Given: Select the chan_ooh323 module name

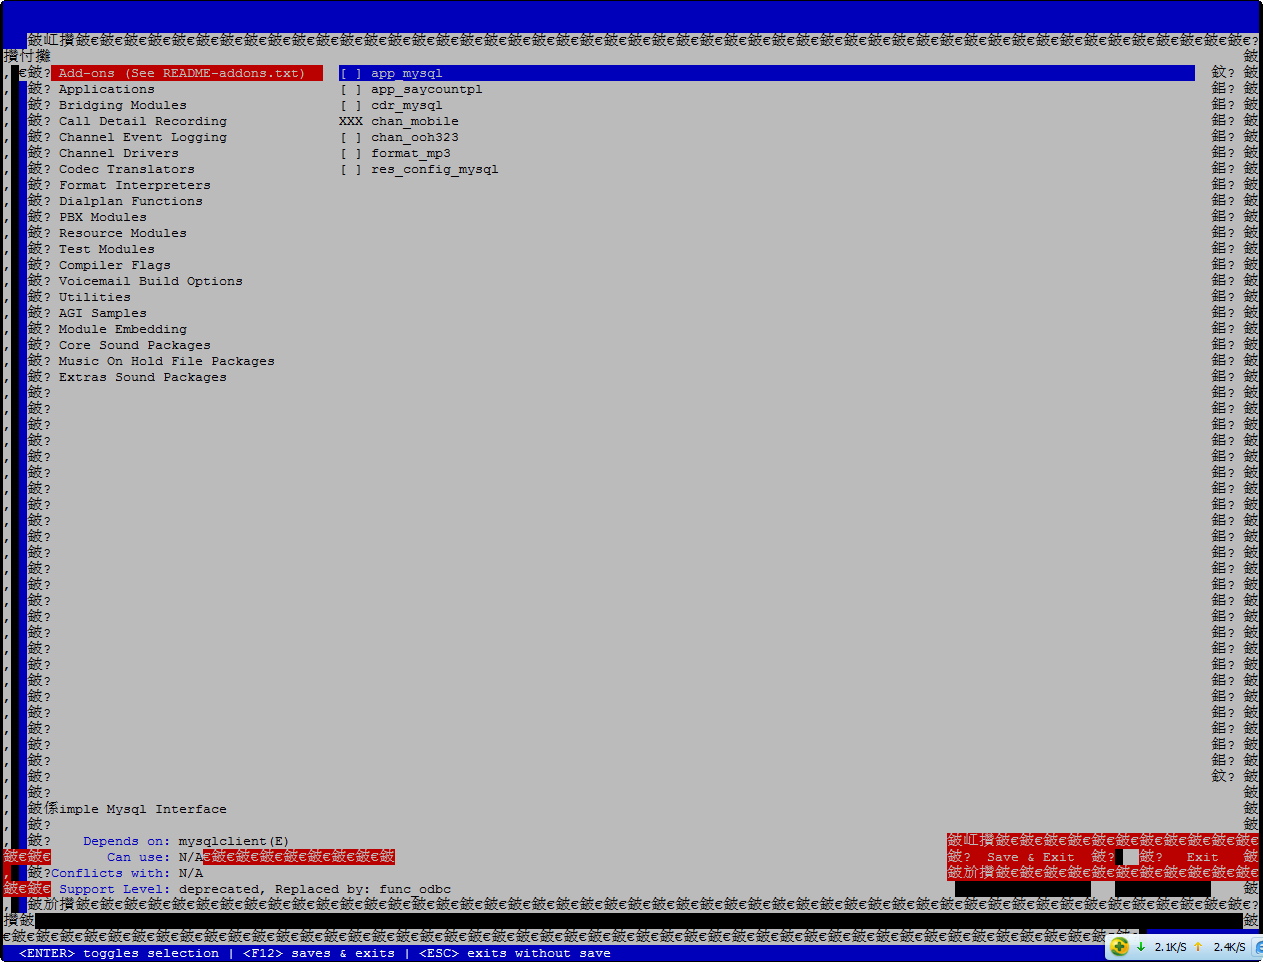Looking at the screenshot, I should (x=415, y=137).
